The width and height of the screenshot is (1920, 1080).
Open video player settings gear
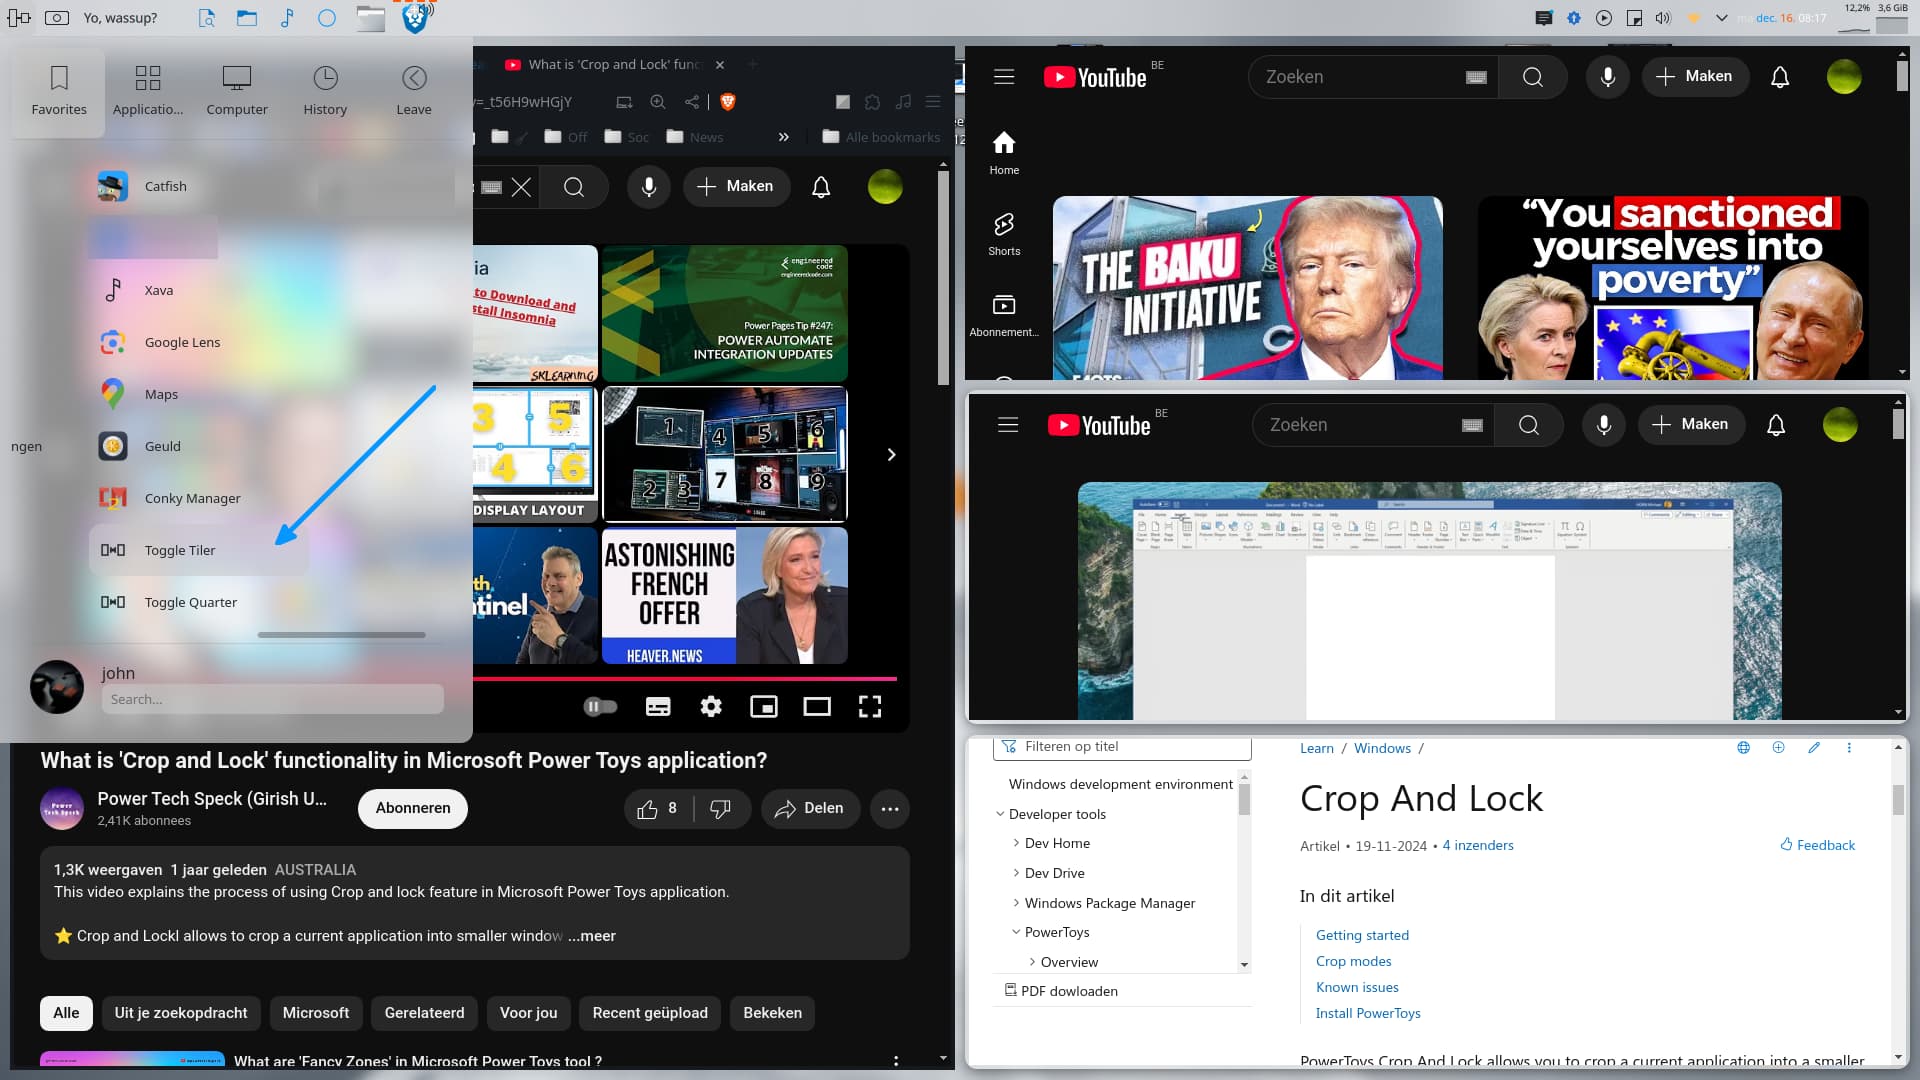[x=711, y=707]
